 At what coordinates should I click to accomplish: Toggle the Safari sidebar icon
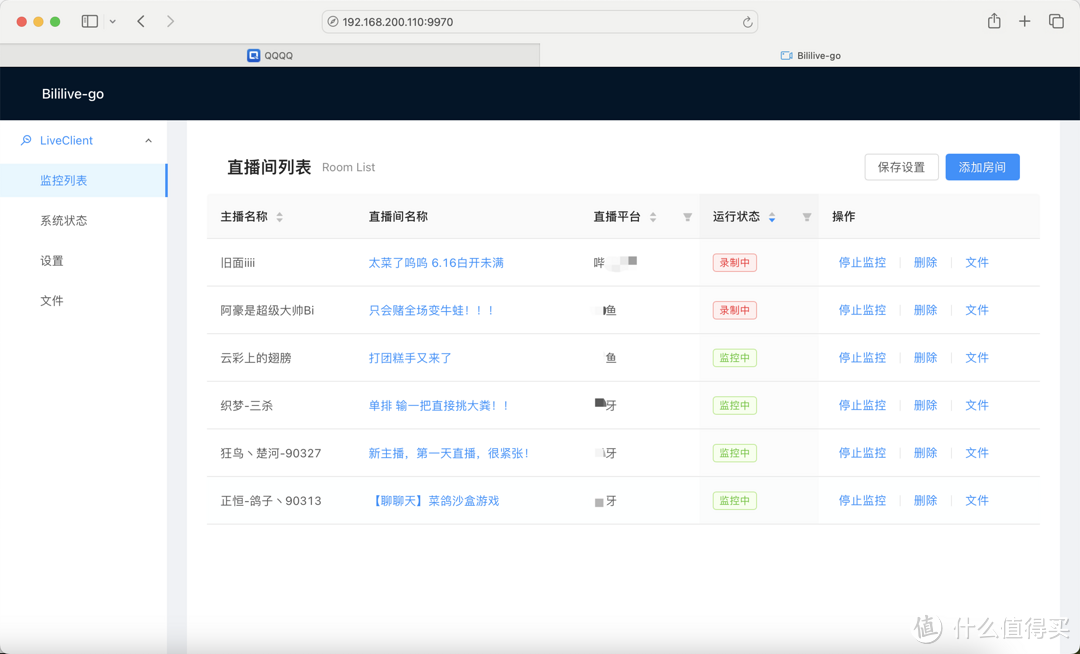point(88,21)
